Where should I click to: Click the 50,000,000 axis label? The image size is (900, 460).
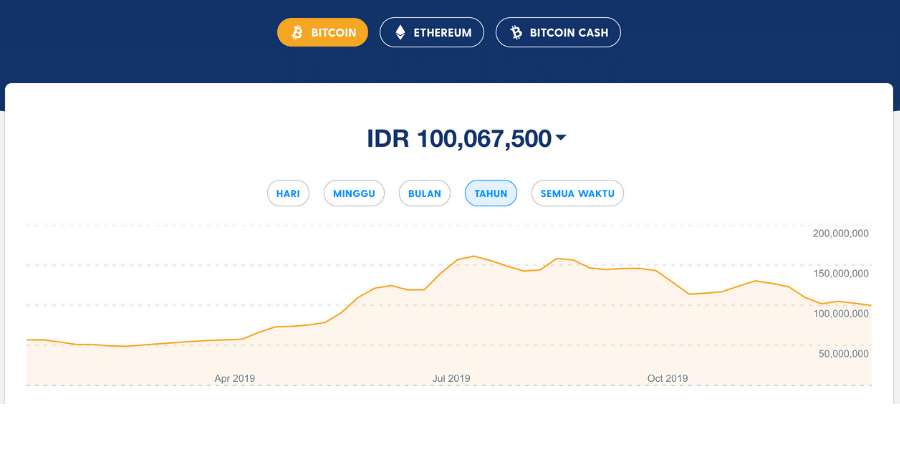point(844,354)
